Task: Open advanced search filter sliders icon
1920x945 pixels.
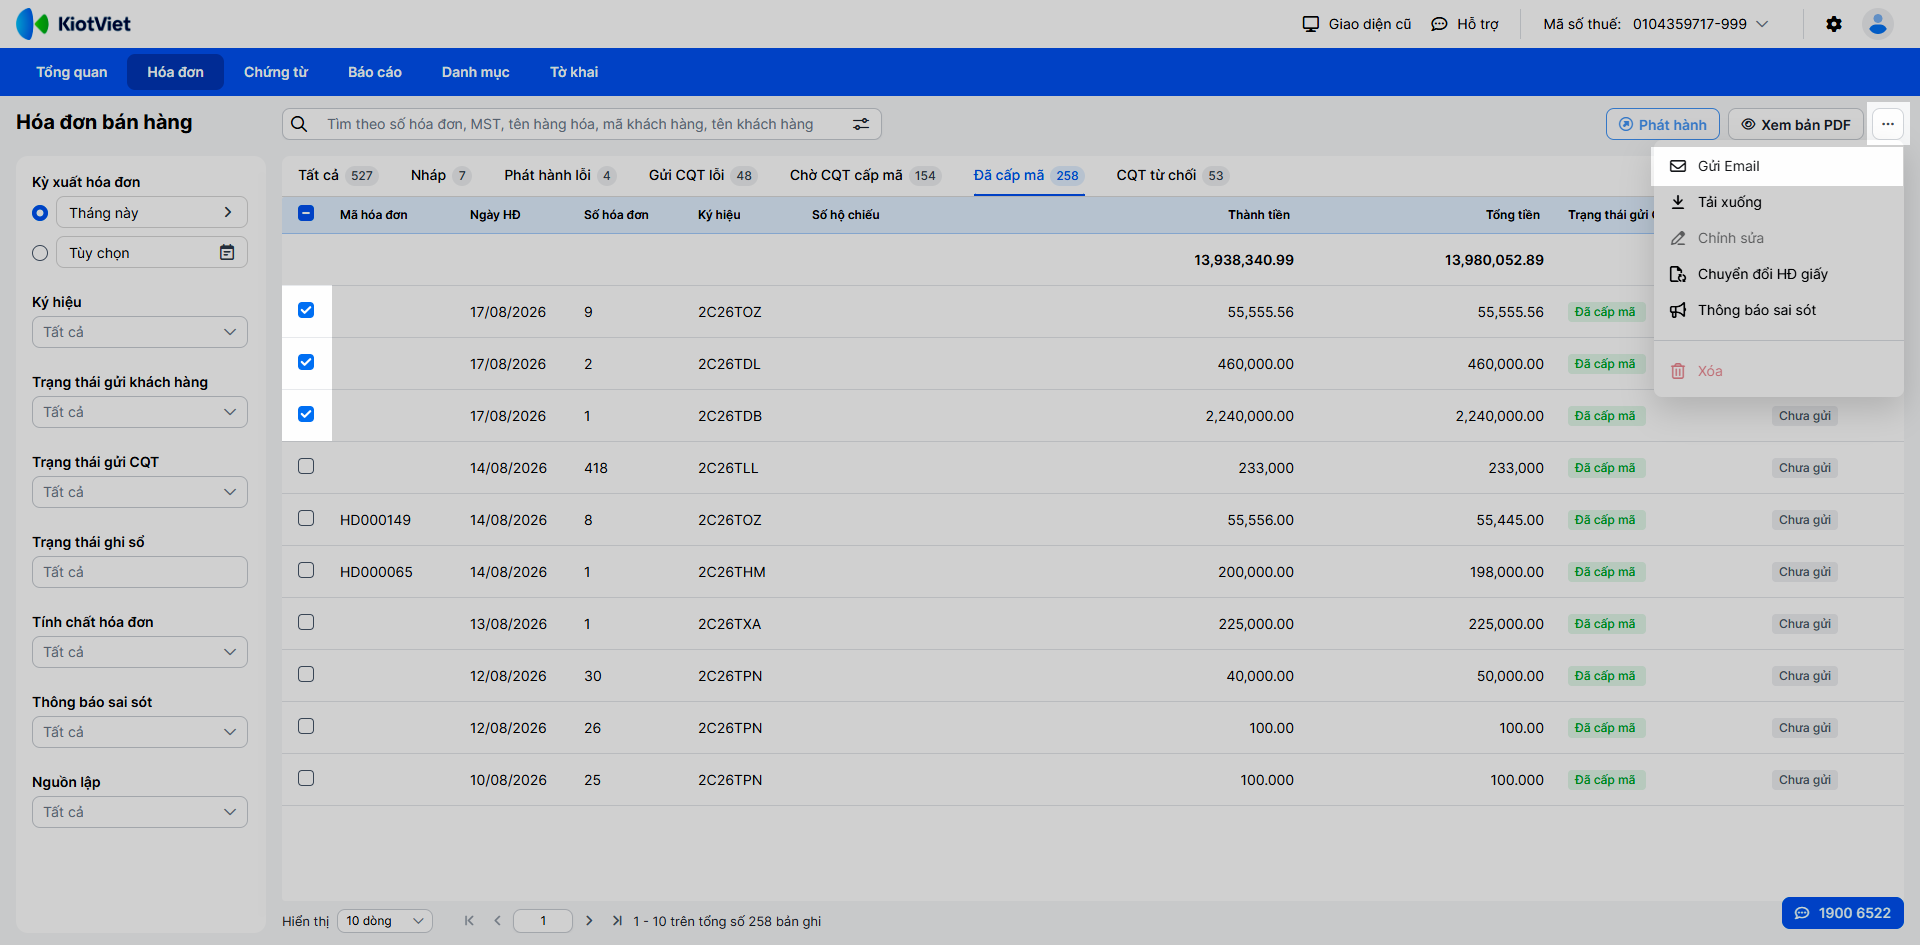Action: (861, 124)
